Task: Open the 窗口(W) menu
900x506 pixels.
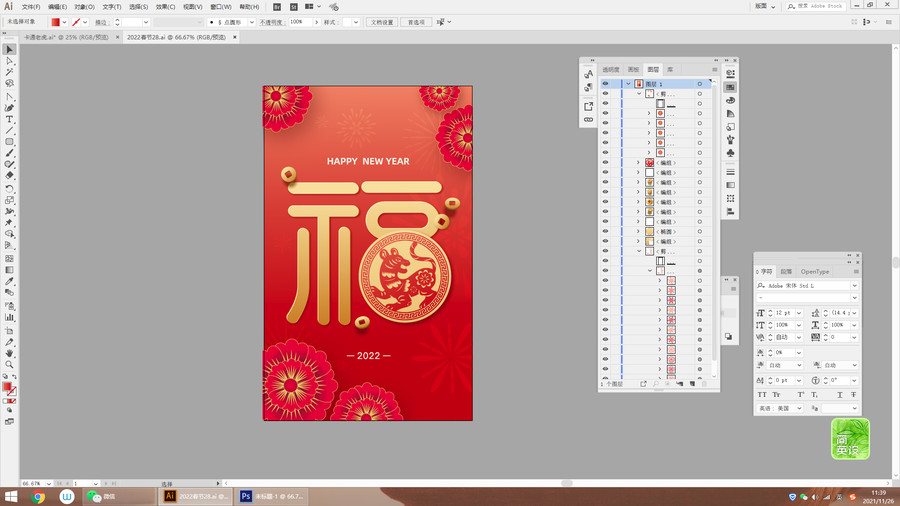Action: pyautogui.click(x=220, y=7)
